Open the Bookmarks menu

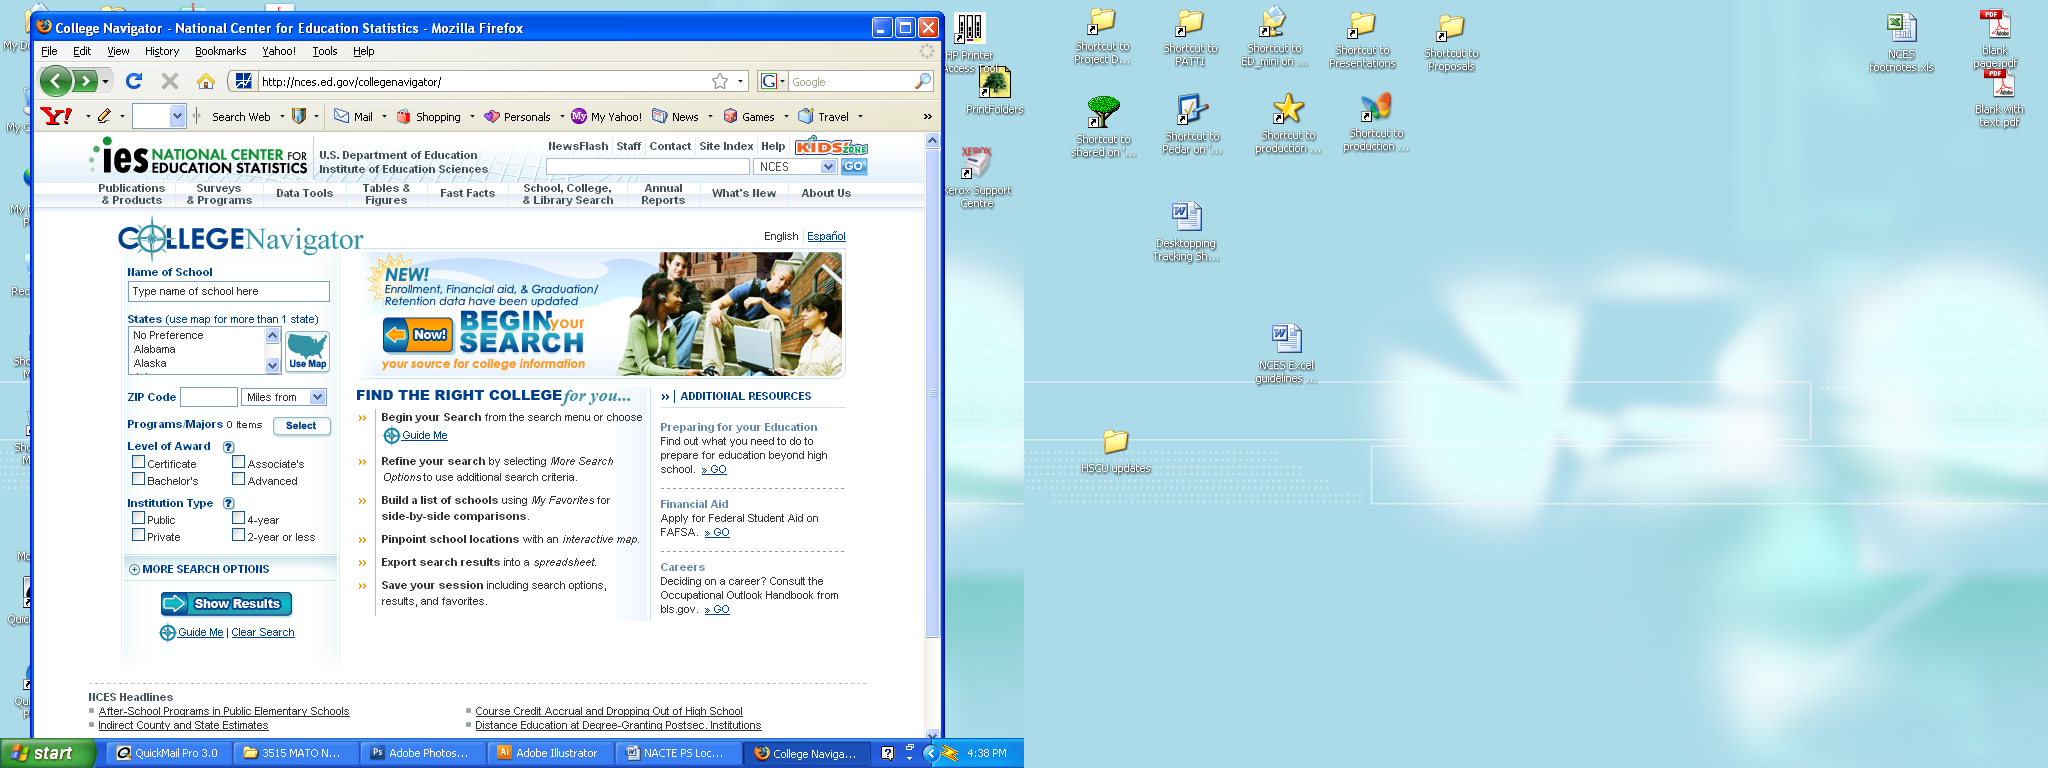(x=220, y=51)
